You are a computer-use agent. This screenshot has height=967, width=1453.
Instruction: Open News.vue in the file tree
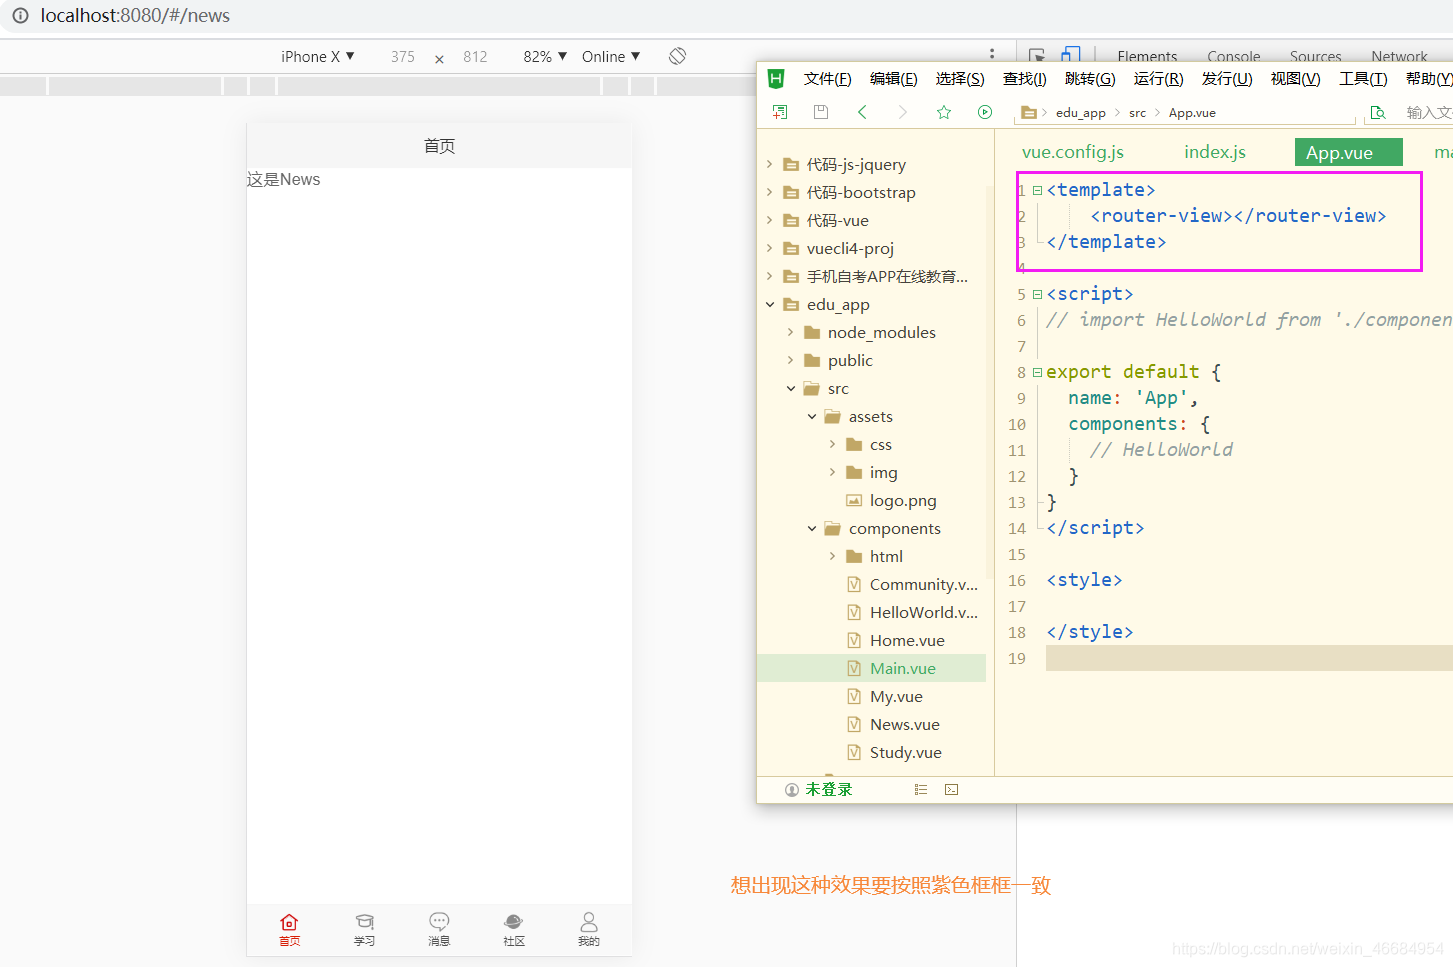(x=904, y=724)
